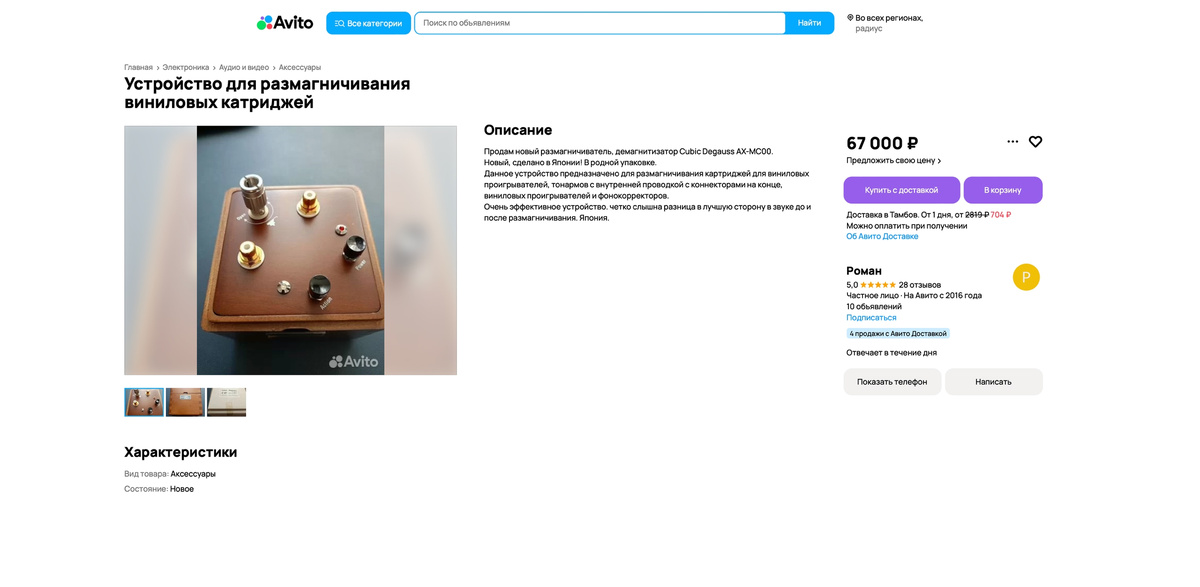Image resolution: width=1200 pixels, height=587 pixels.
Task: Open Аксессуары breadcrumb category
Action: pyautogui.click(x=300, y=67)
